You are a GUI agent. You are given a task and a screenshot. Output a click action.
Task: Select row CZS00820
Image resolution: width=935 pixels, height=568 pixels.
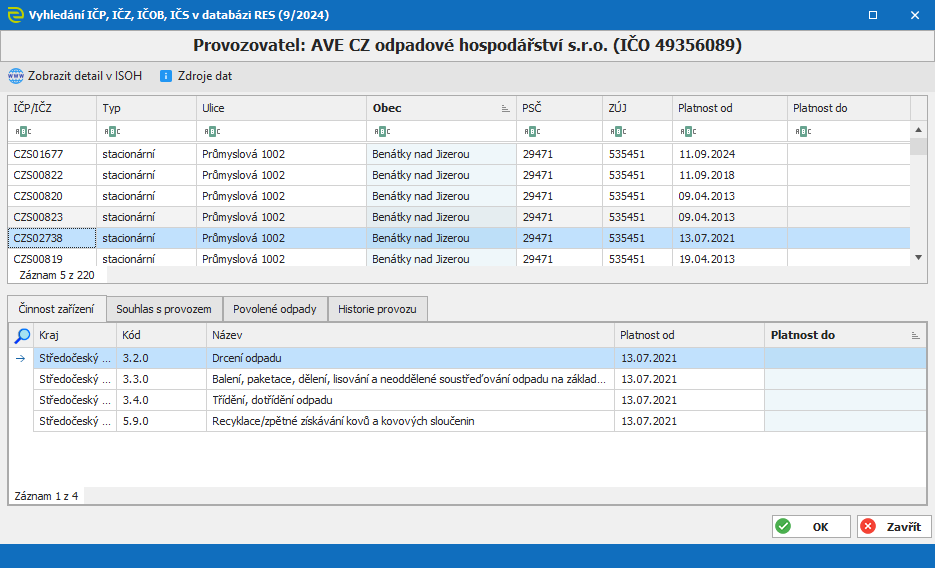coord(459,196)
